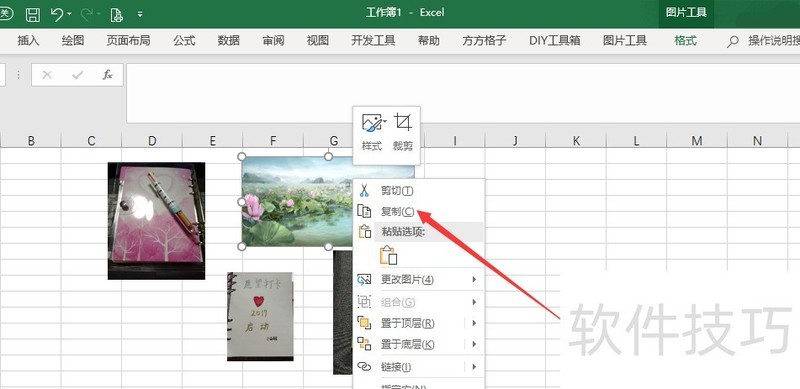Select column M header

pos(697,140)
